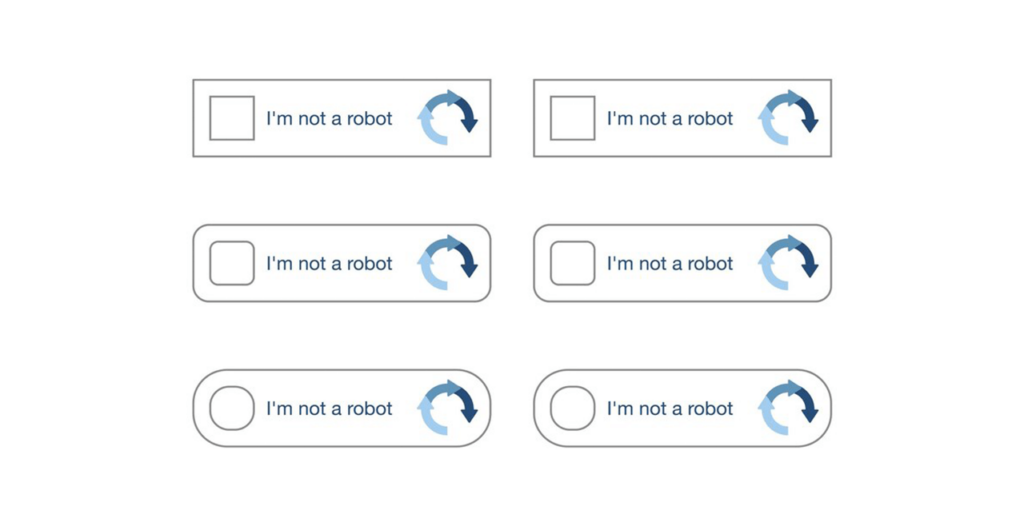
Task: Check the sharp square checkbox in top-right widget
Action: point(573,118)
